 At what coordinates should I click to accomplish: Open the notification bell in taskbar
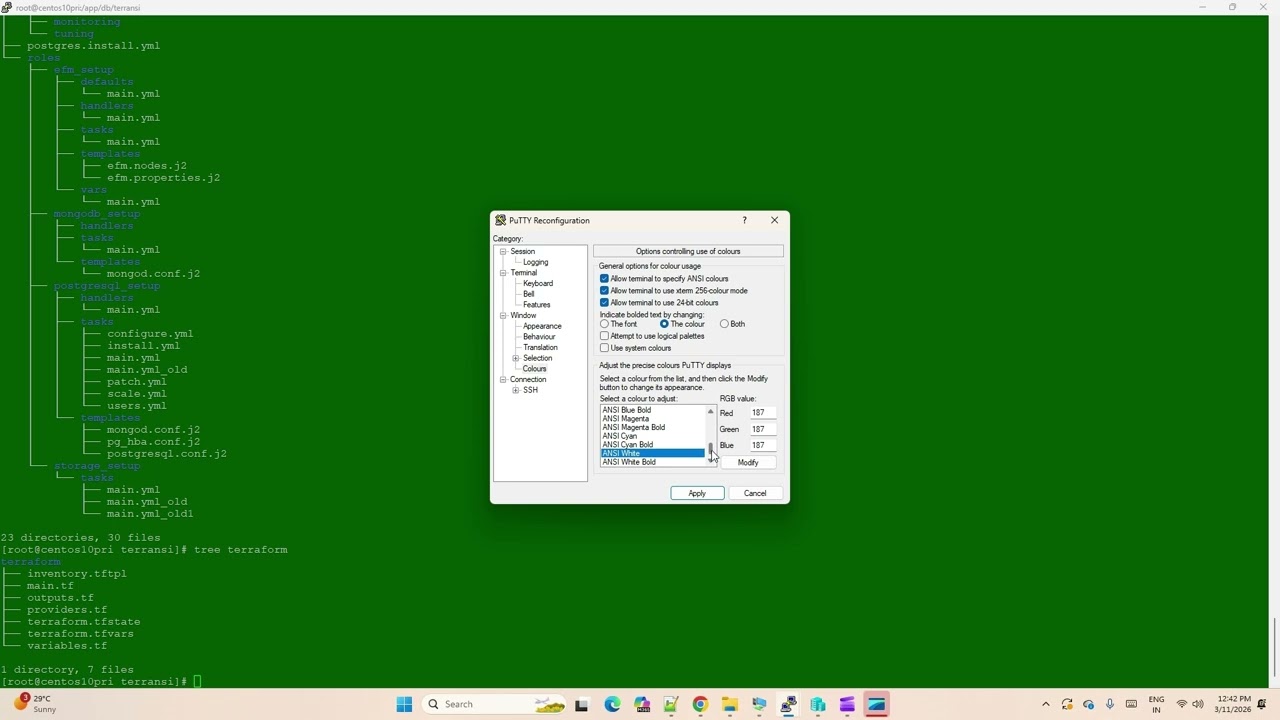tap(1262, 704)
